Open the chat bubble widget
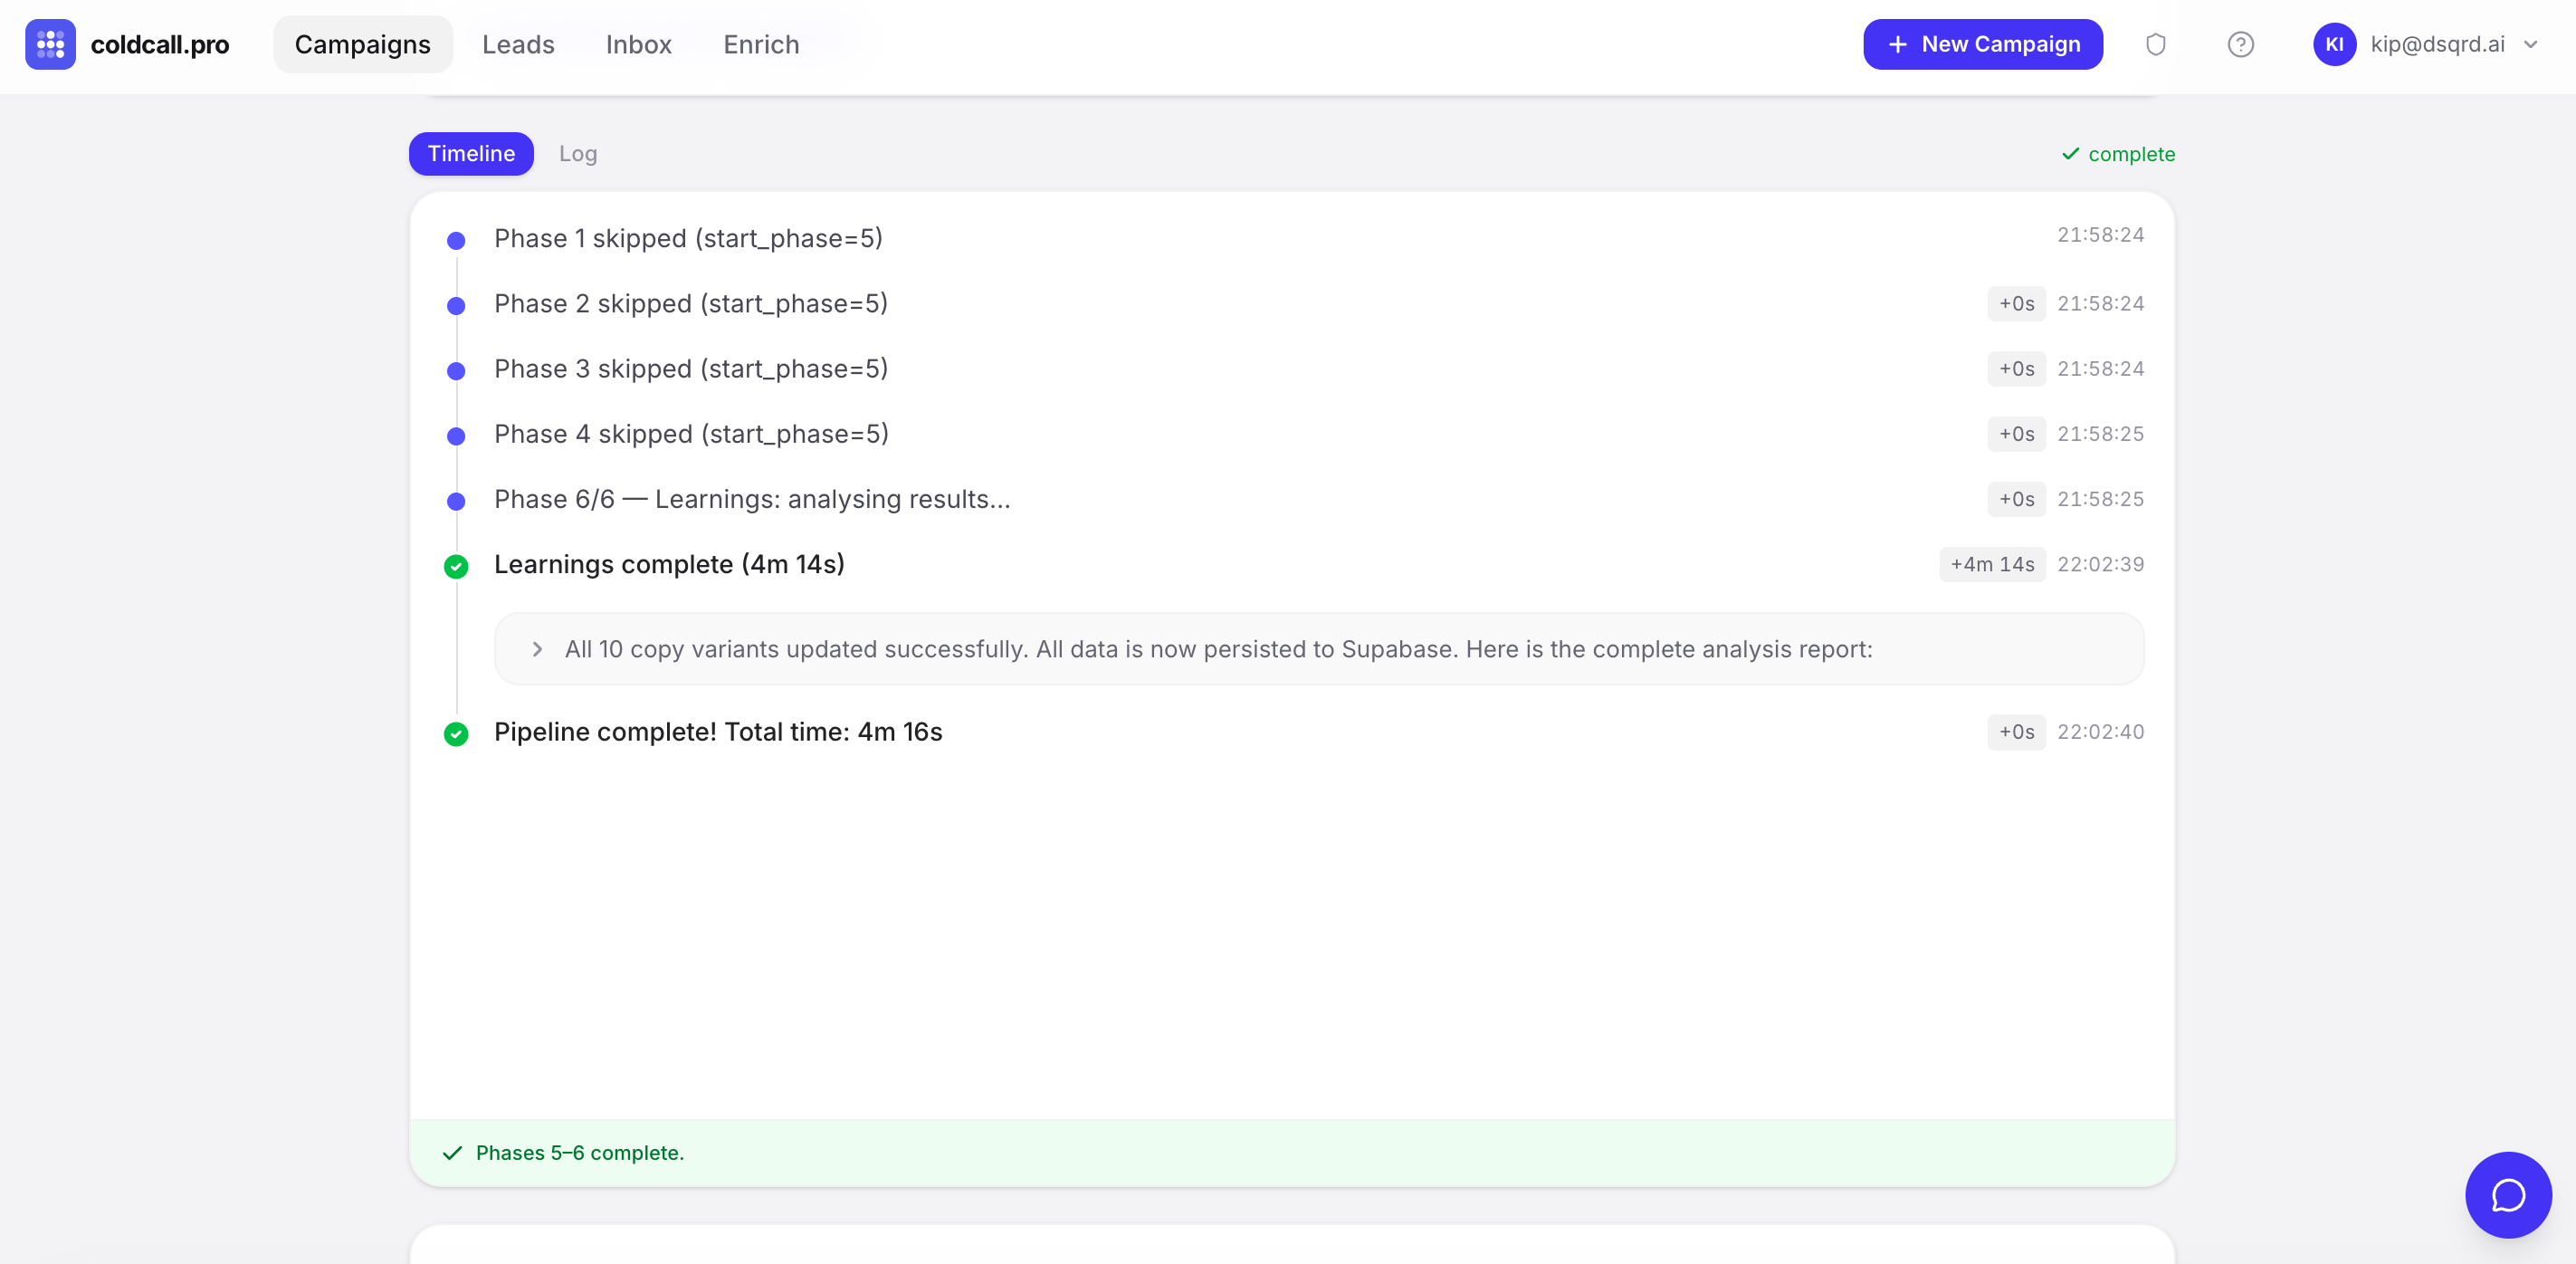Viewport: 2576px width, 1264px height. (x=2507, y=1194)
